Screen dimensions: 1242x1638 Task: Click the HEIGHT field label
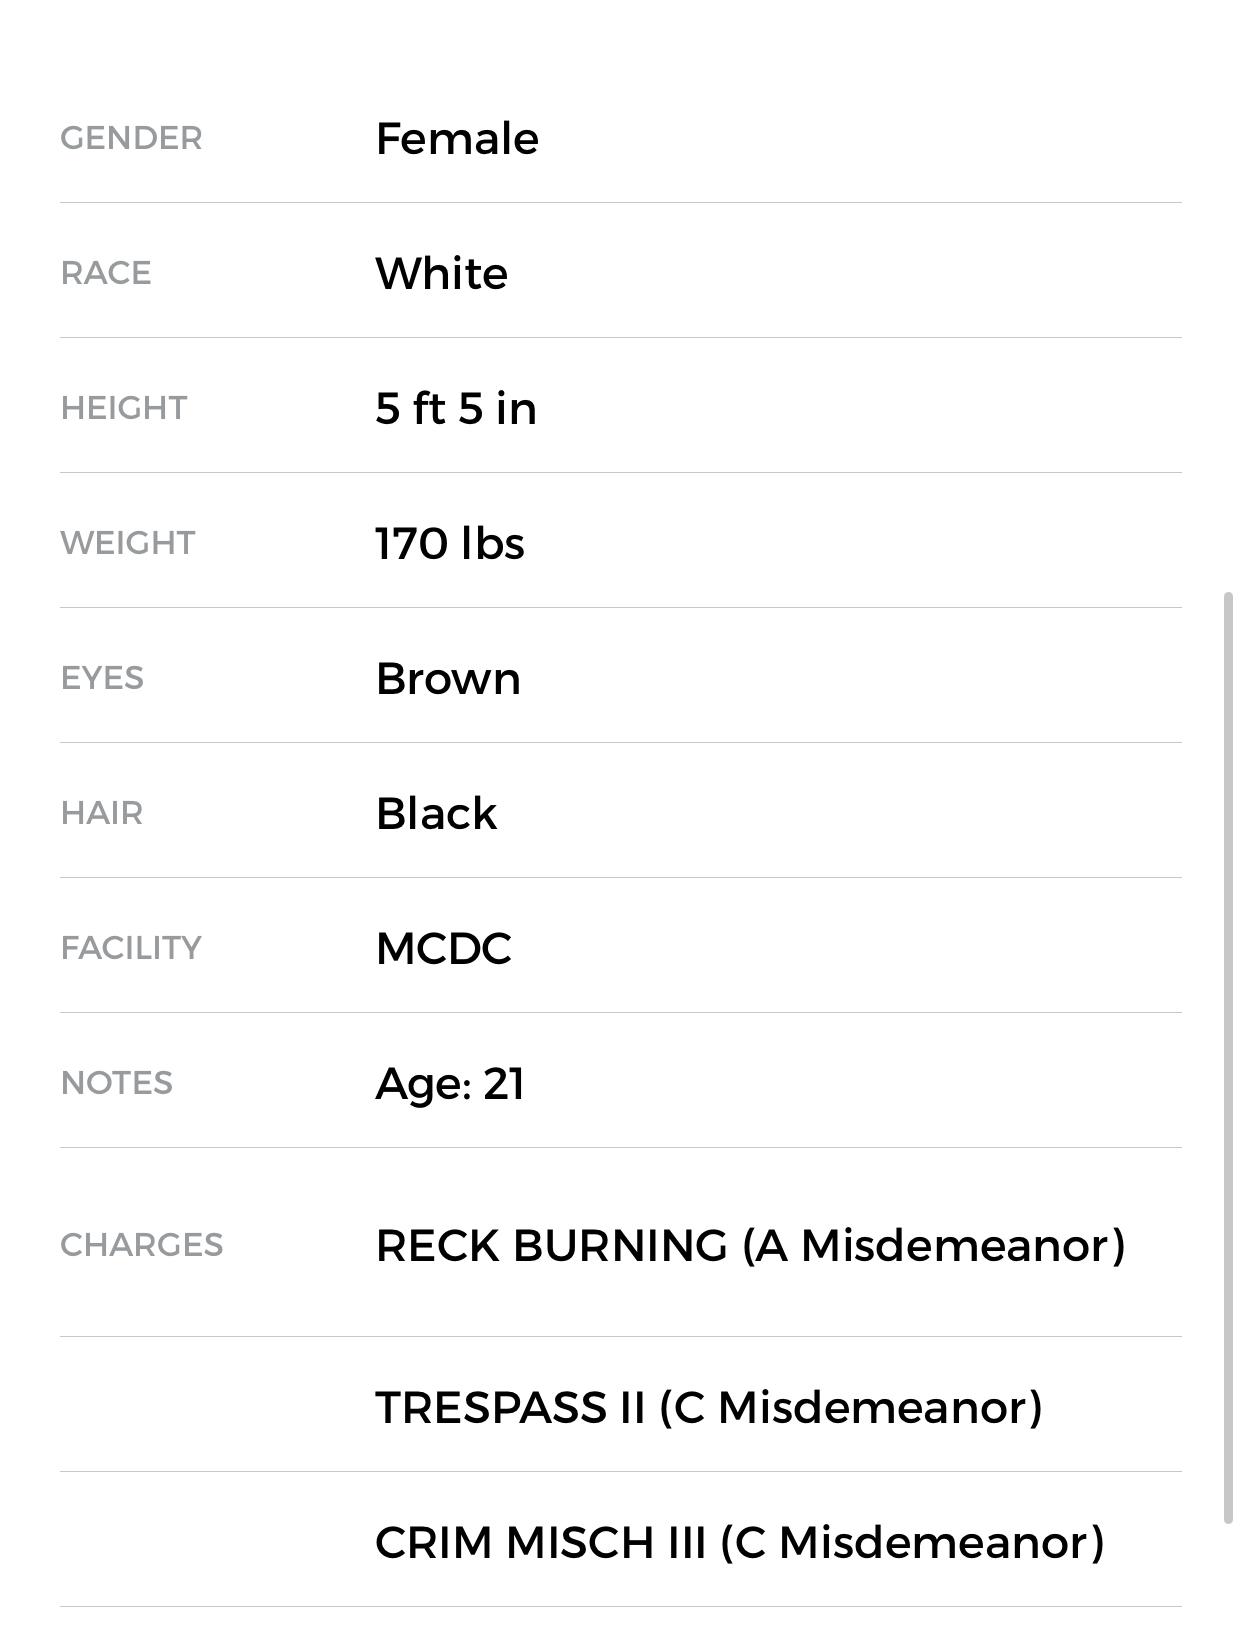(x=124, y=408)
